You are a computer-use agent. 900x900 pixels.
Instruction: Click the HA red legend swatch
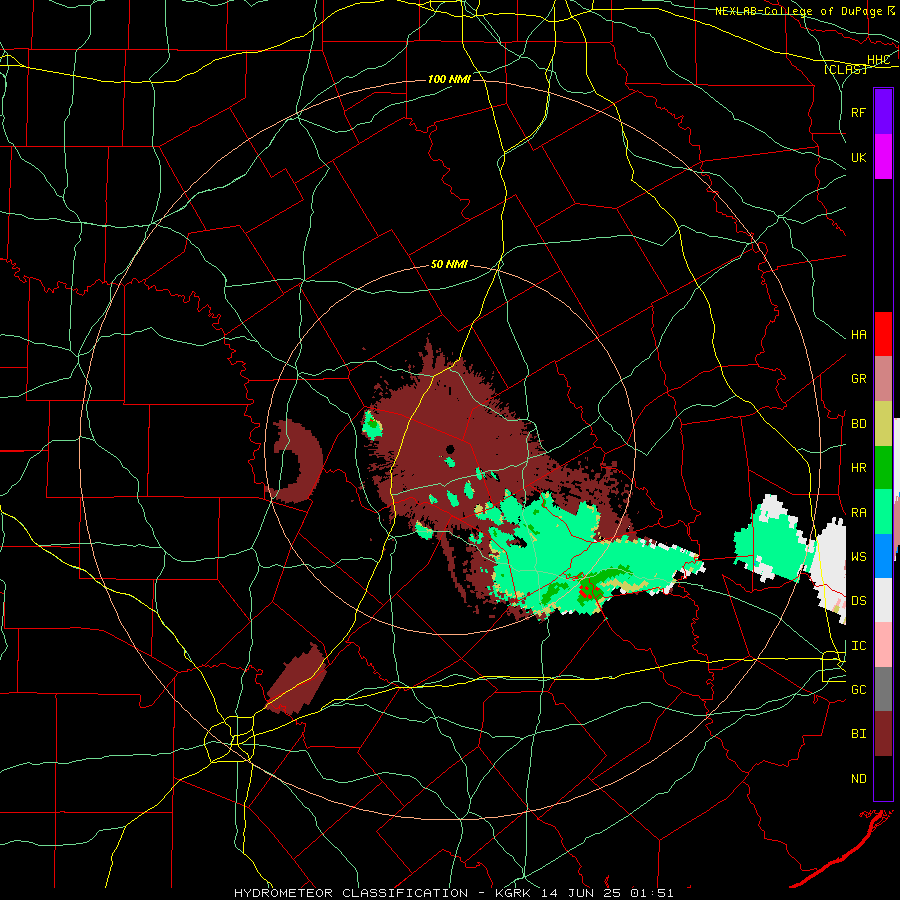883,334
